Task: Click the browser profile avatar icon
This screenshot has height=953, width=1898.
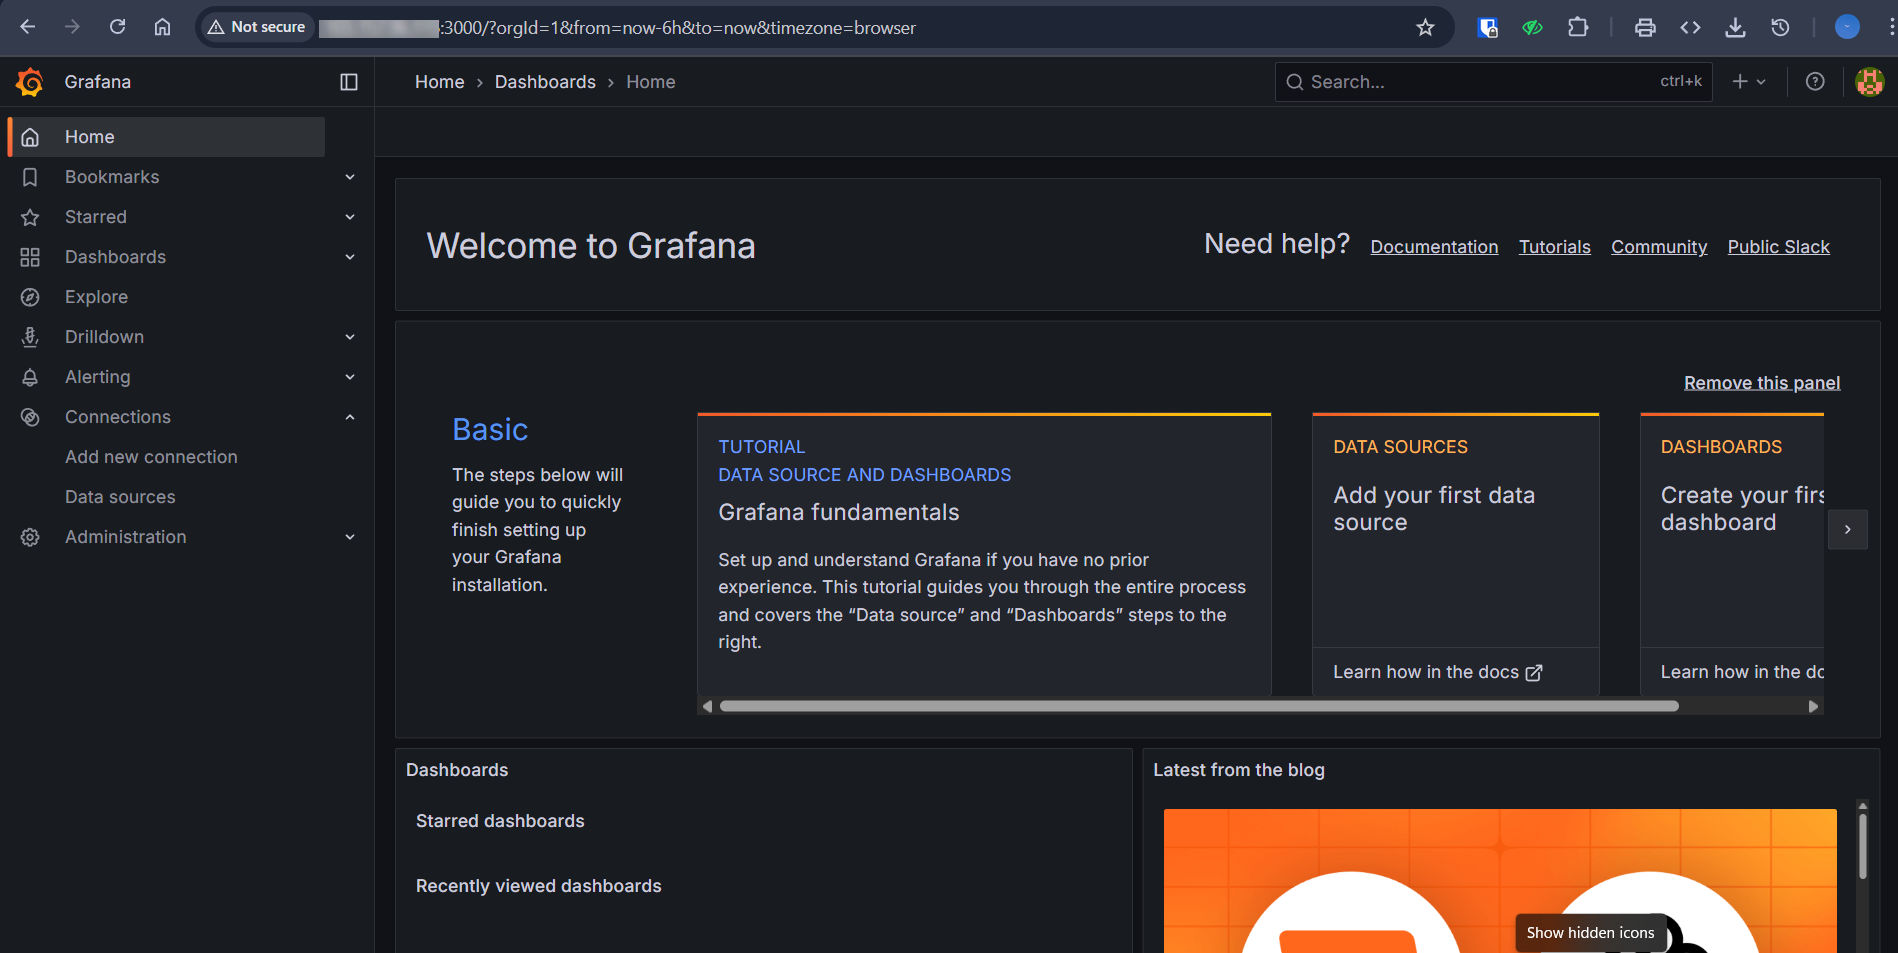Action: (x=1847, y=28)
